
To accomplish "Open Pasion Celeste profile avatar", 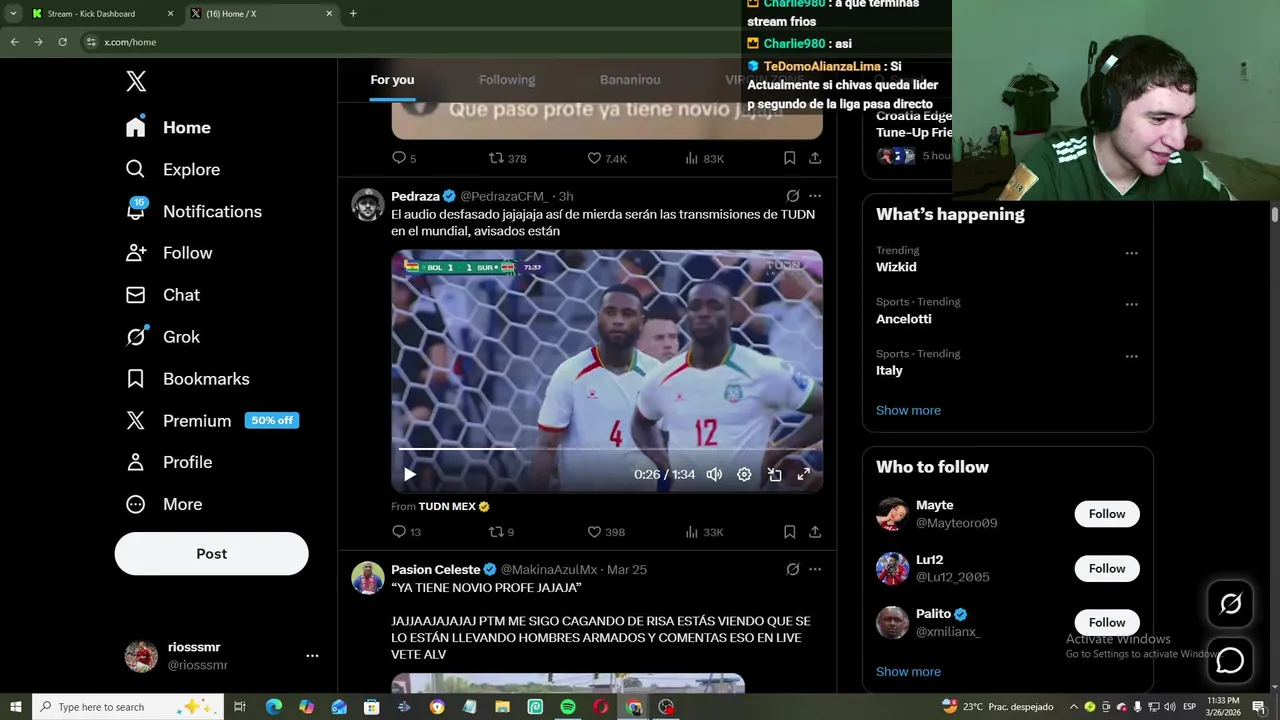I will point(368,578).
